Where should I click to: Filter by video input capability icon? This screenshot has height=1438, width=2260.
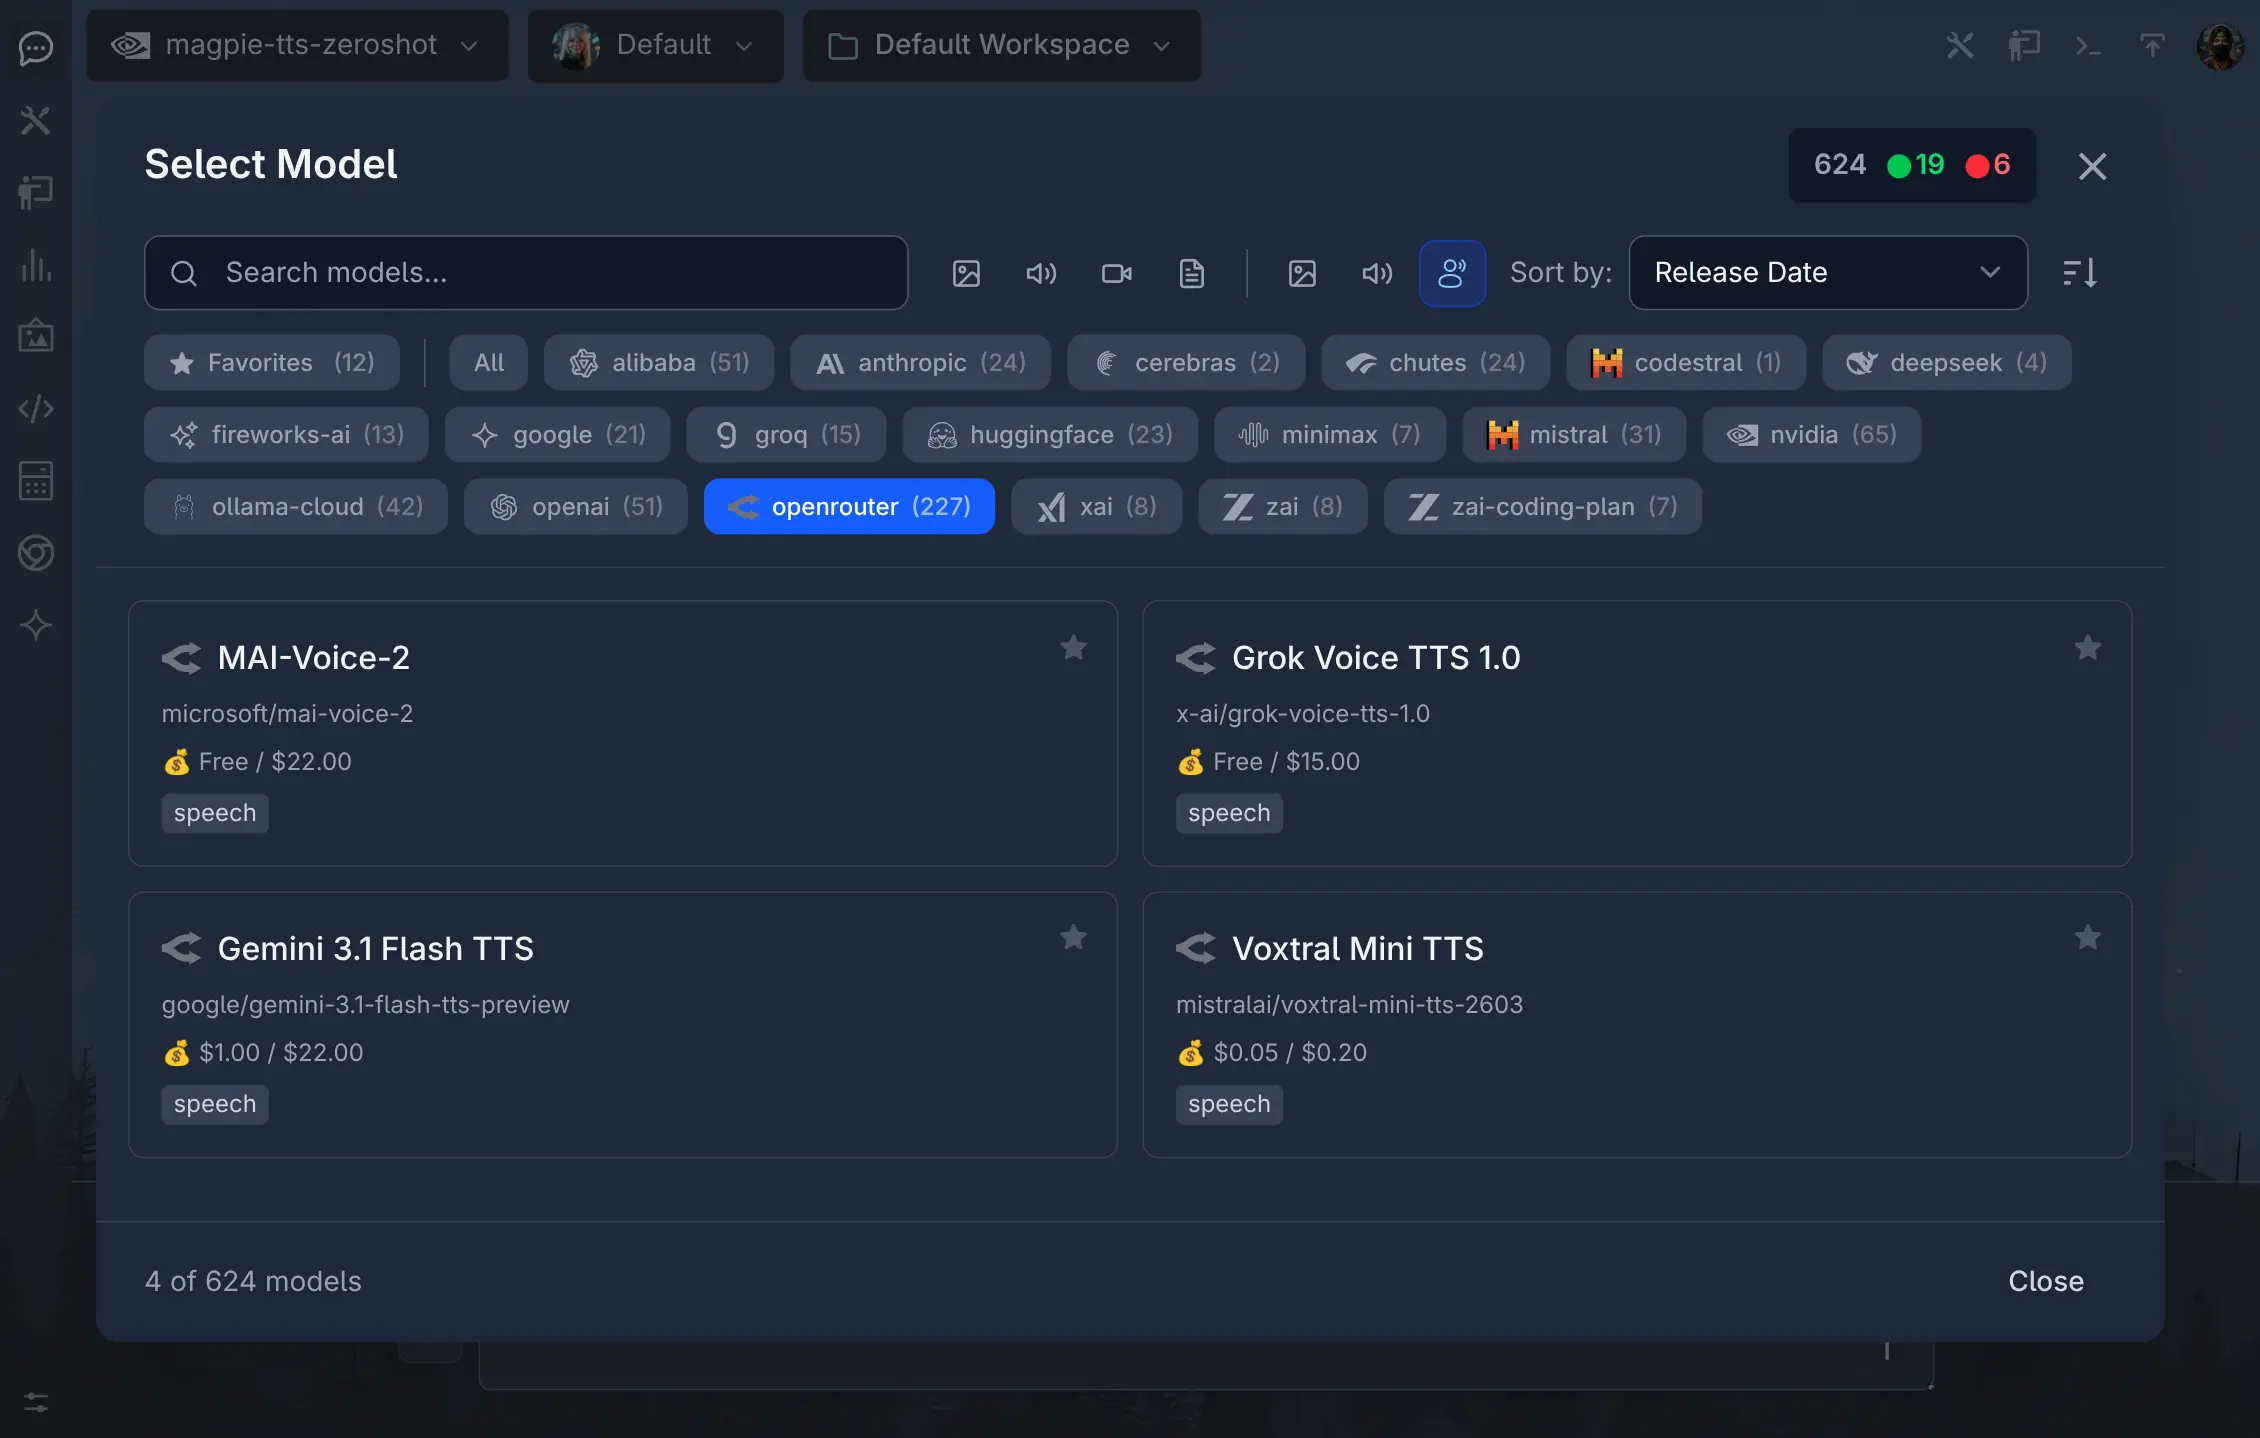click(x=1116, y=273)
